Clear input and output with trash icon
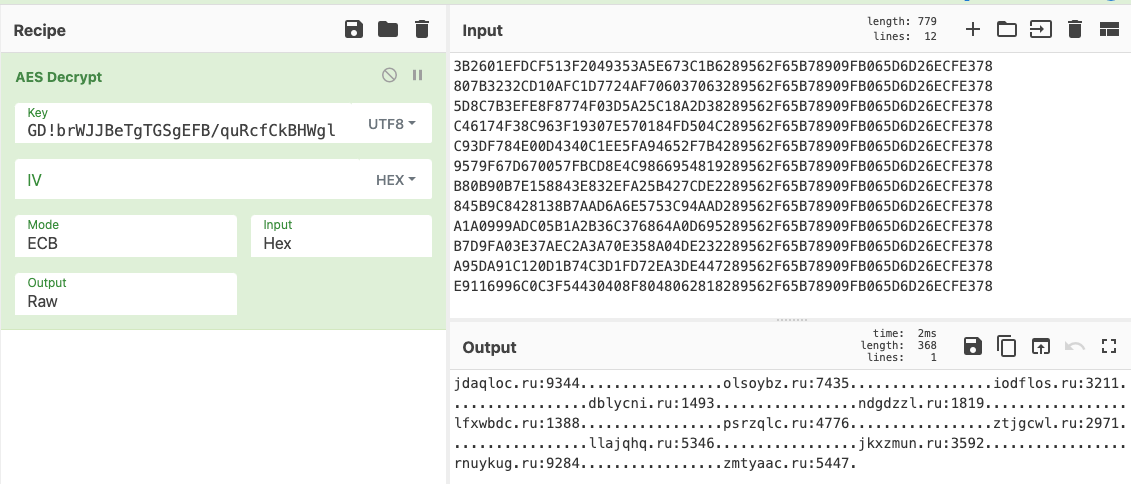This screenshot has width=1131, height=484. [1075, 30]
